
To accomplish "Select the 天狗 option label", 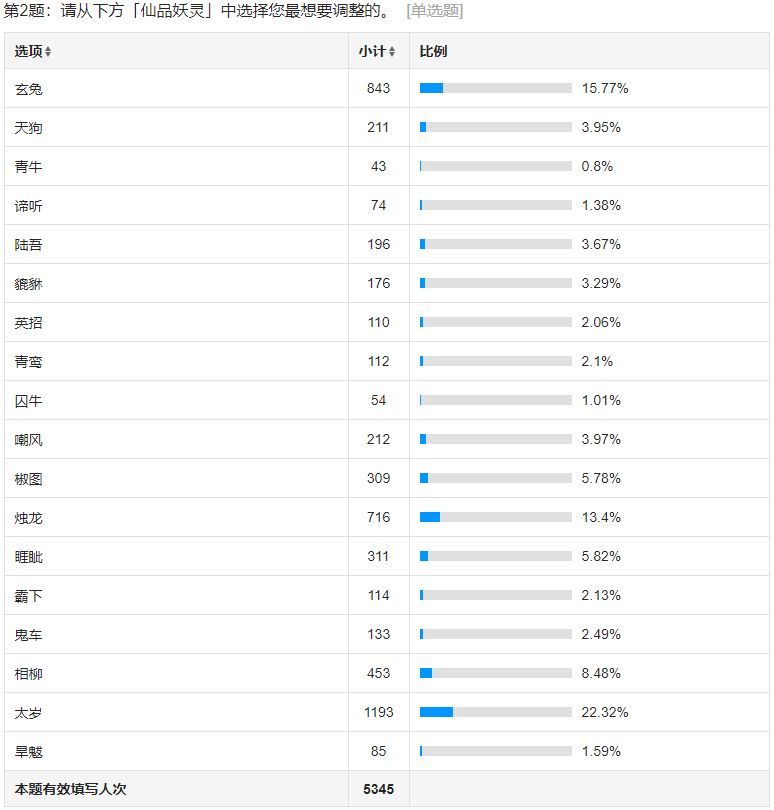I will (x=28, y=128).
